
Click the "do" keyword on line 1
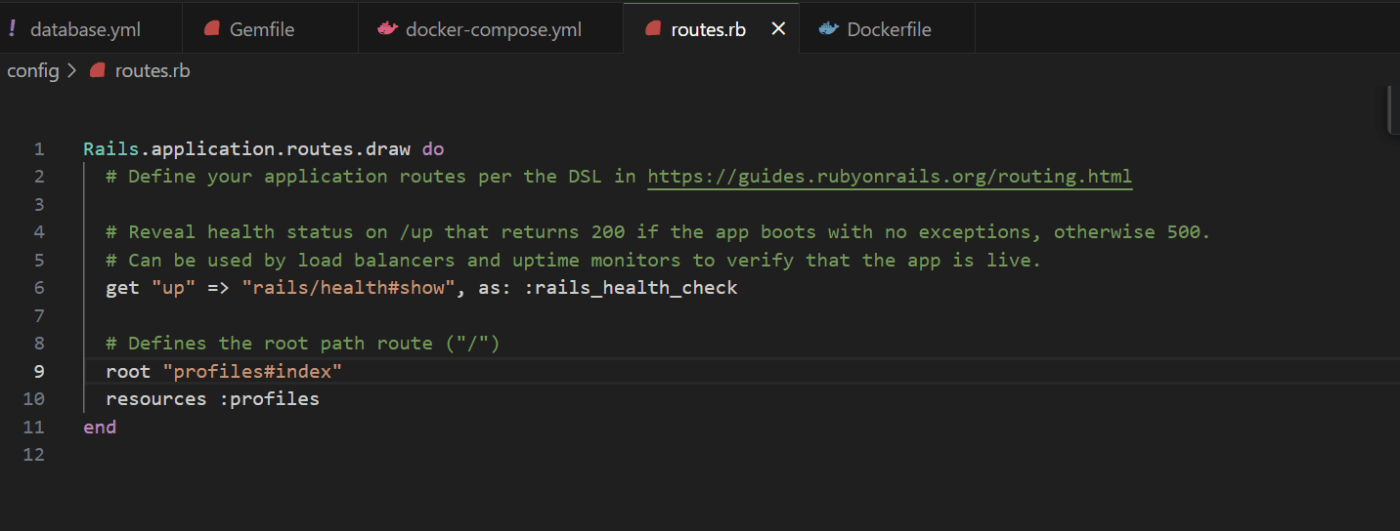point(433,149)
